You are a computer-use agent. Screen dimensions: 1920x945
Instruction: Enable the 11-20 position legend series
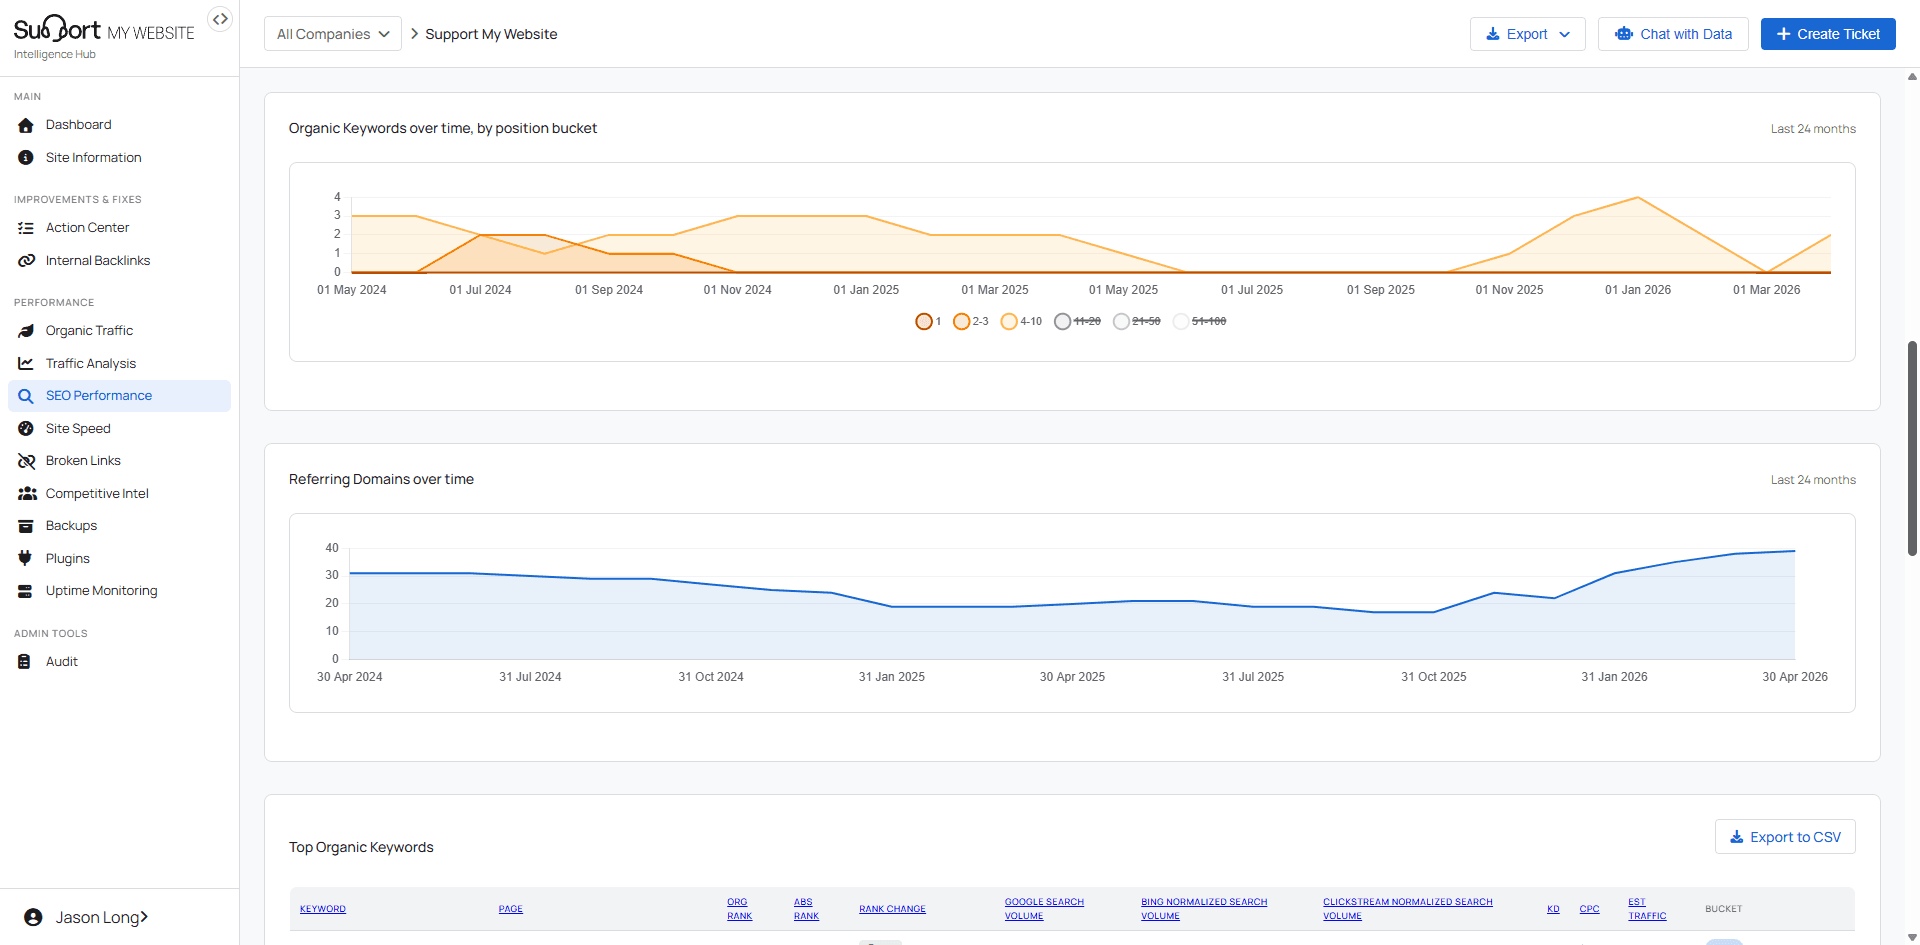[1077, 321]
